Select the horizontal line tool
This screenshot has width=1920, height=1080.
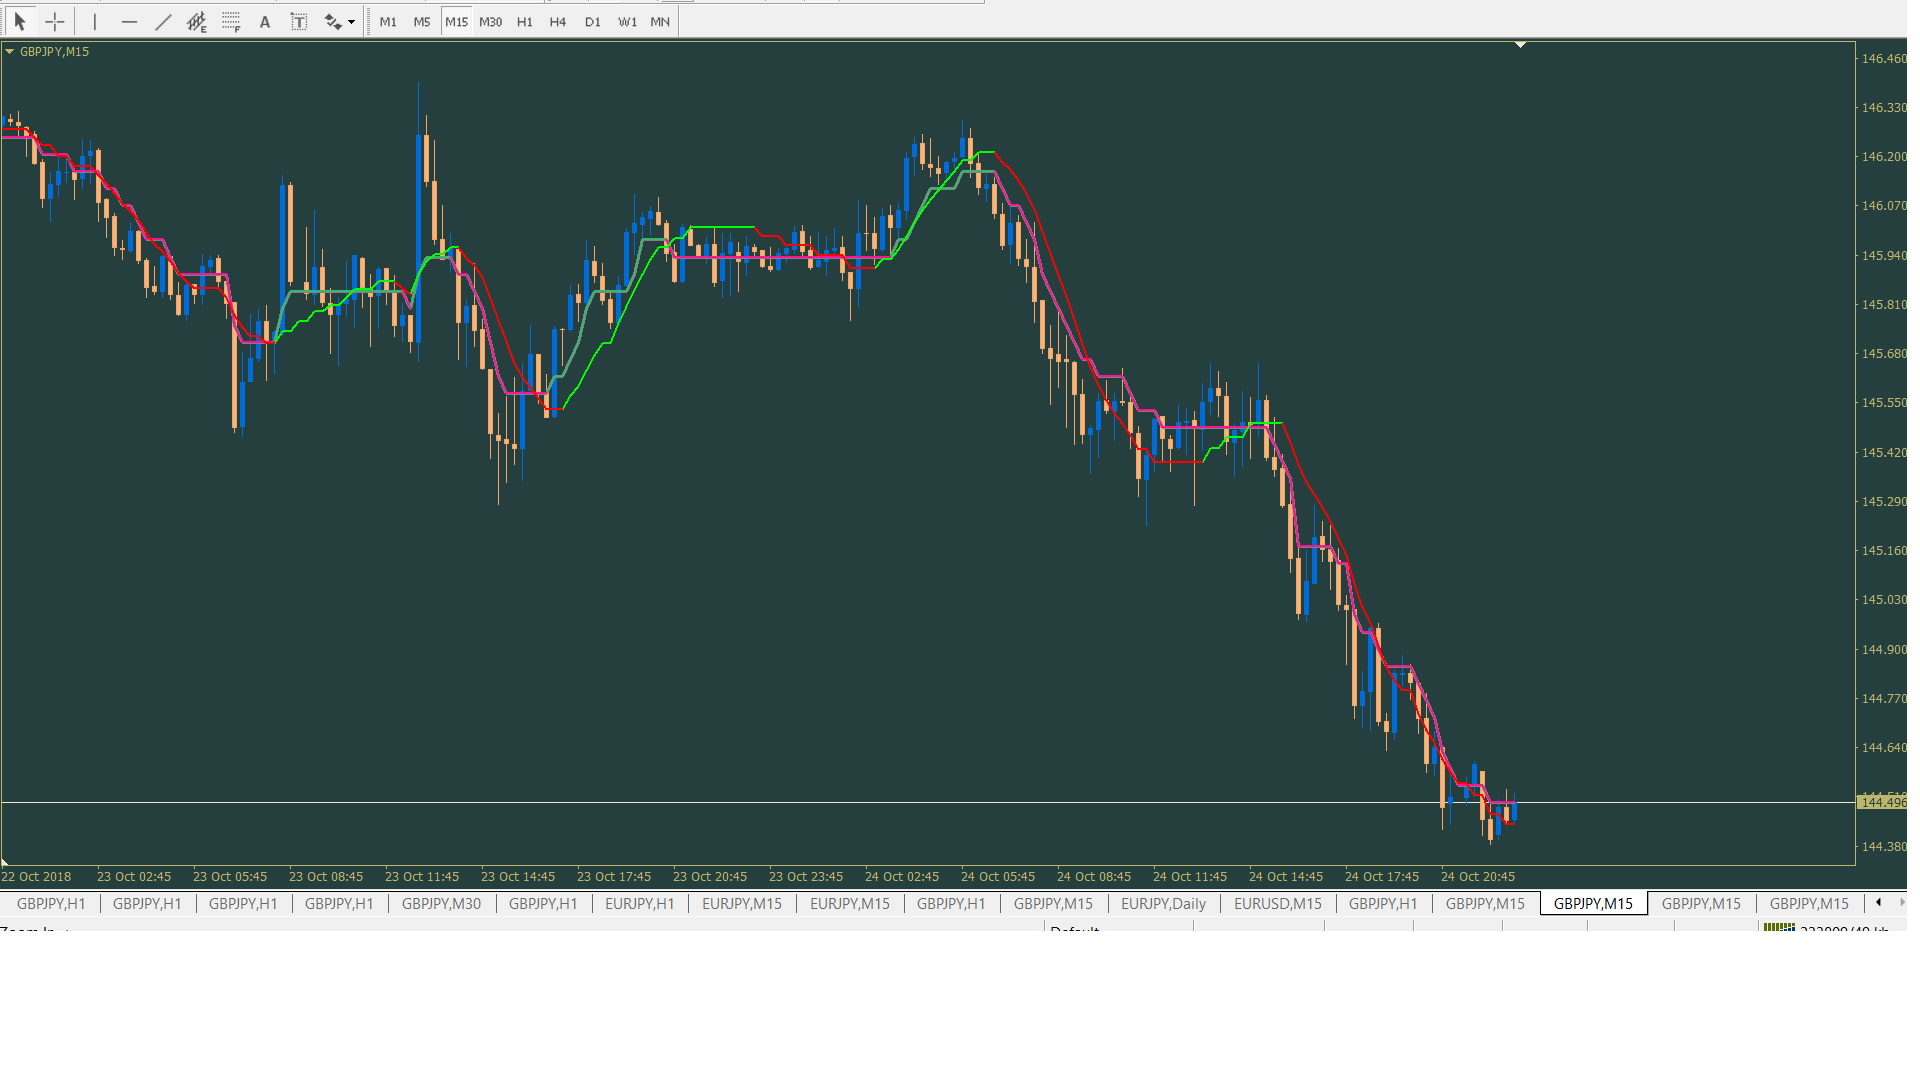129,21
